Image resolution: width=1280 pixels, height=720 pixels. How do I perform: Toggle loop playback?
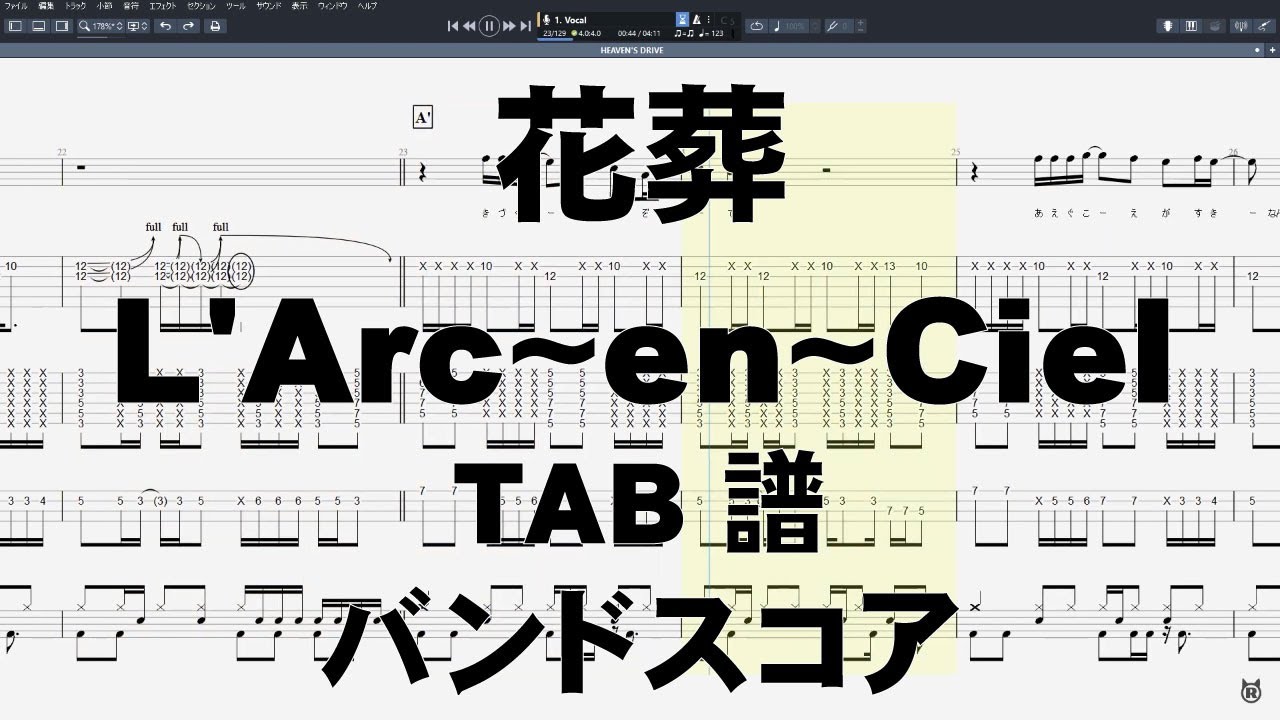click(756, 26)
